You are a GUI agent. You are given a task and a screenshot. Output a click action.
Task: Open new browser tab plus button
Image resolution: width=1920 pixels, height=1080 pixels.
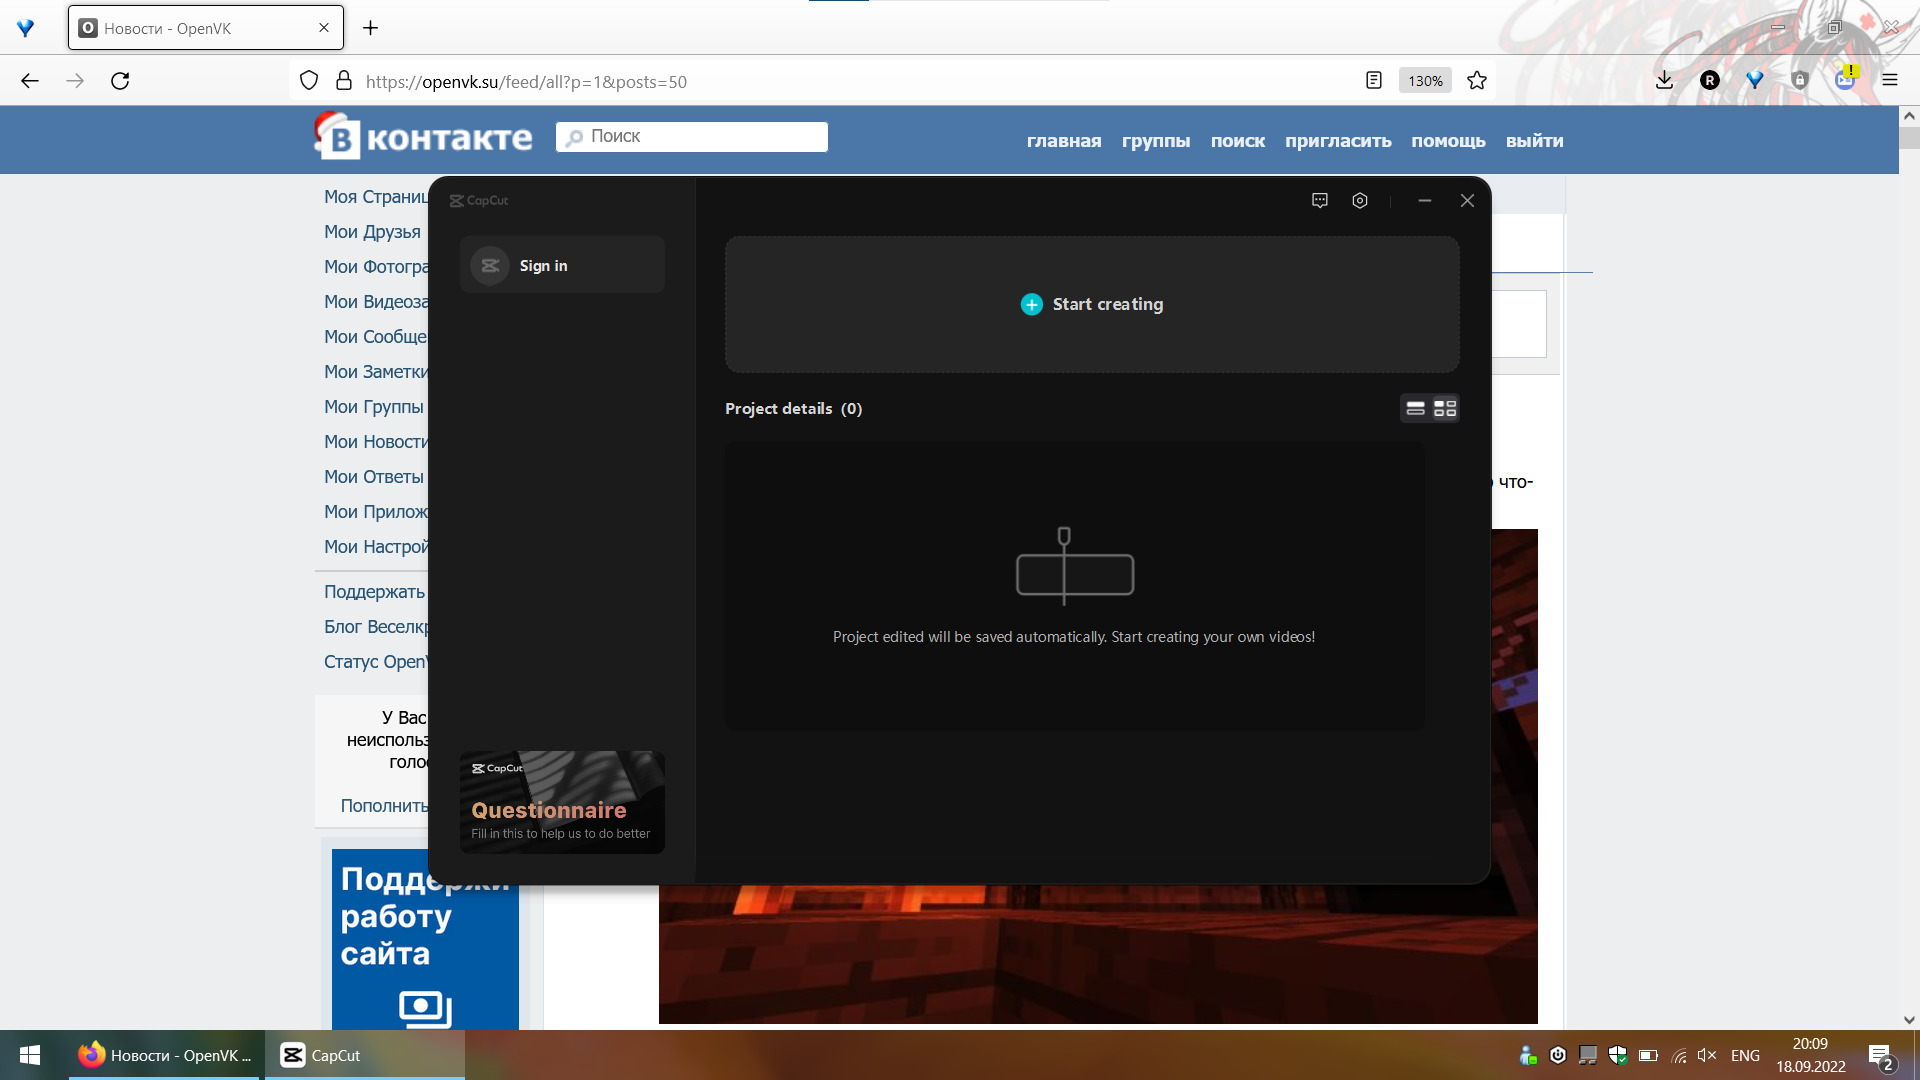[370, 28]
